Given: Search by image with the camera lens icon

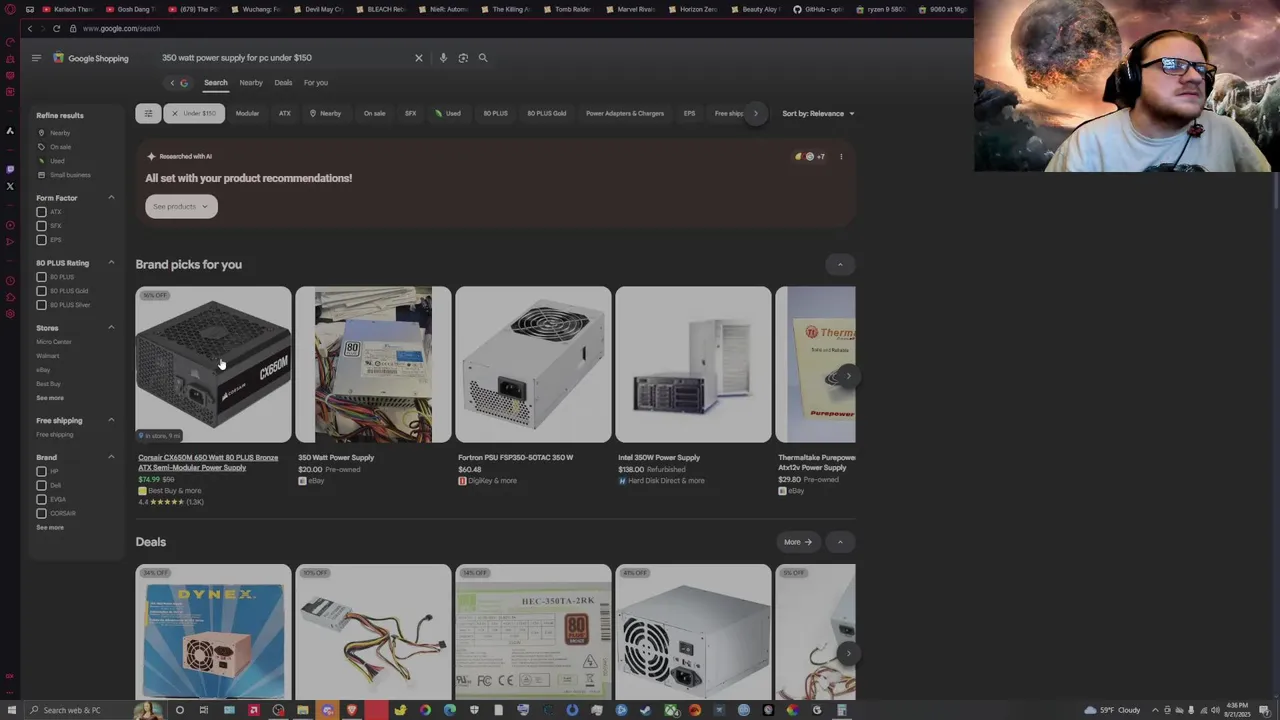Looking at the screenshot, I should click(463, 58).
